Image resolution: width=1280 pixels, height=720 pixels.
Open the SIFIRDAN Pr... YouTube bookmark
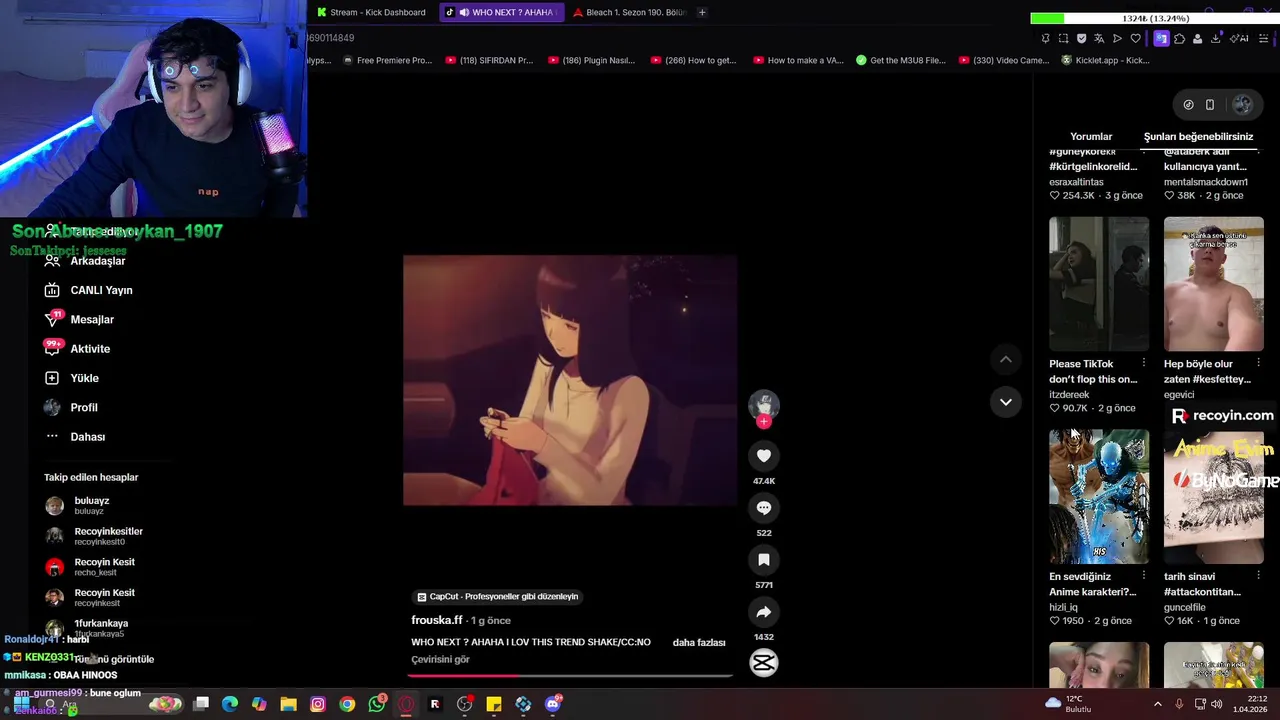[489, 60]
